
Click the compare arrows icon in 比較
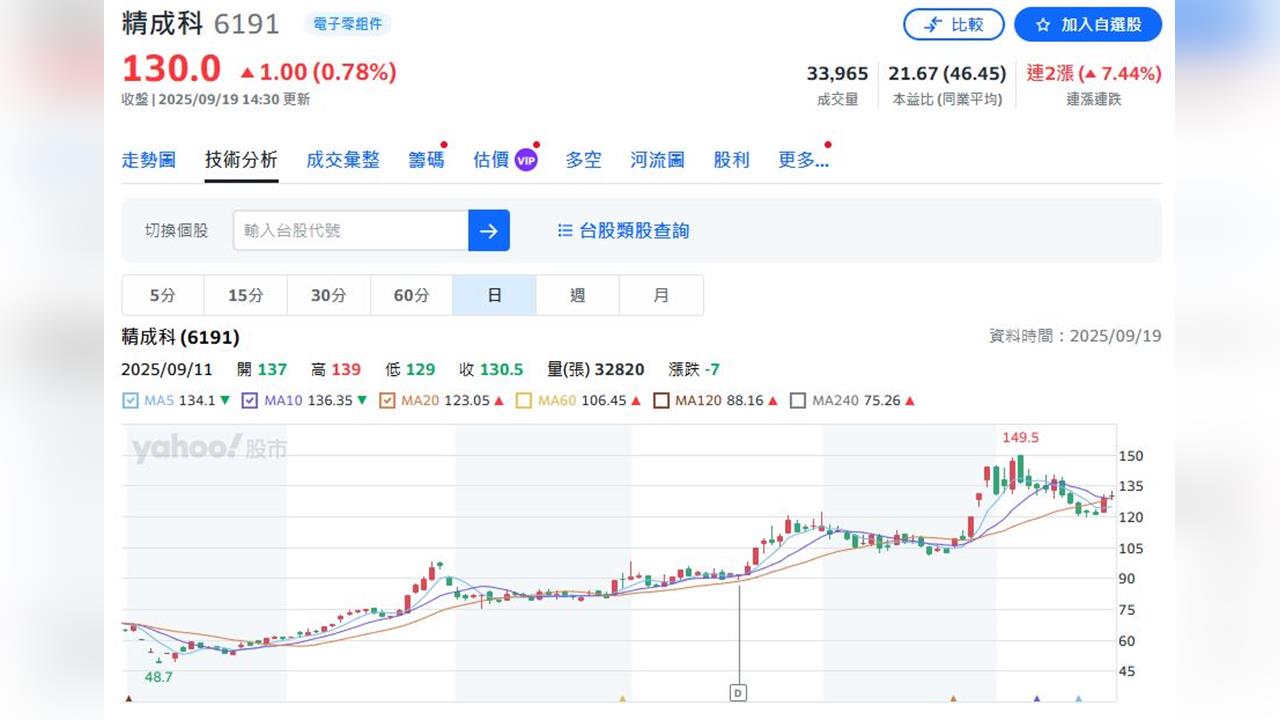click(x=933, y=24)
